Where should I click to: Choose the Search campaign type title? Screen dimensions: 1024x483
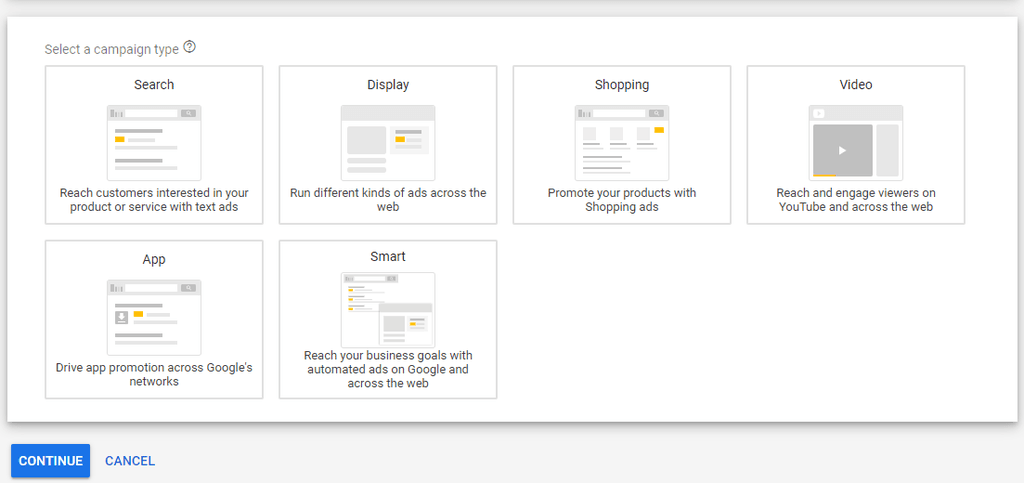tap(154, 85)
